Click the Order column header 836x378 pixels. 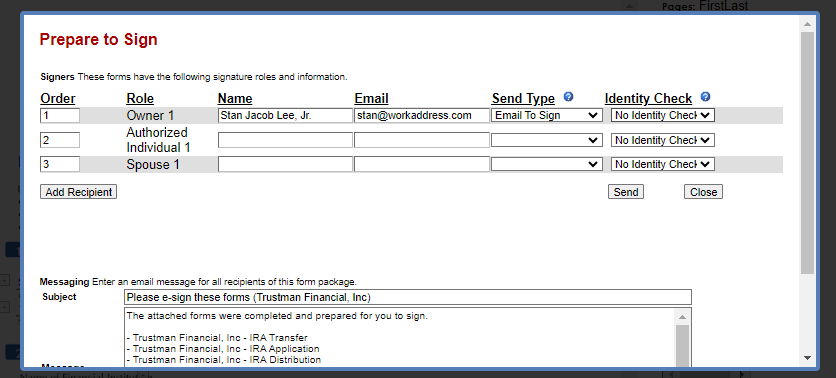point(58,99)
